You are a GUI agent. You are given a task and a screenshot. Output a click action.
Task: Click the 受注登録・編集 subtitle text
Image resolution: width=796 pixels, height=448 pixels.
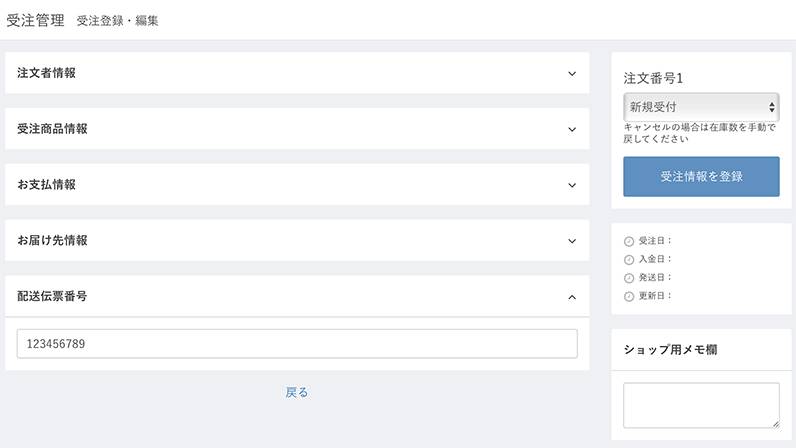pos(117,21)
